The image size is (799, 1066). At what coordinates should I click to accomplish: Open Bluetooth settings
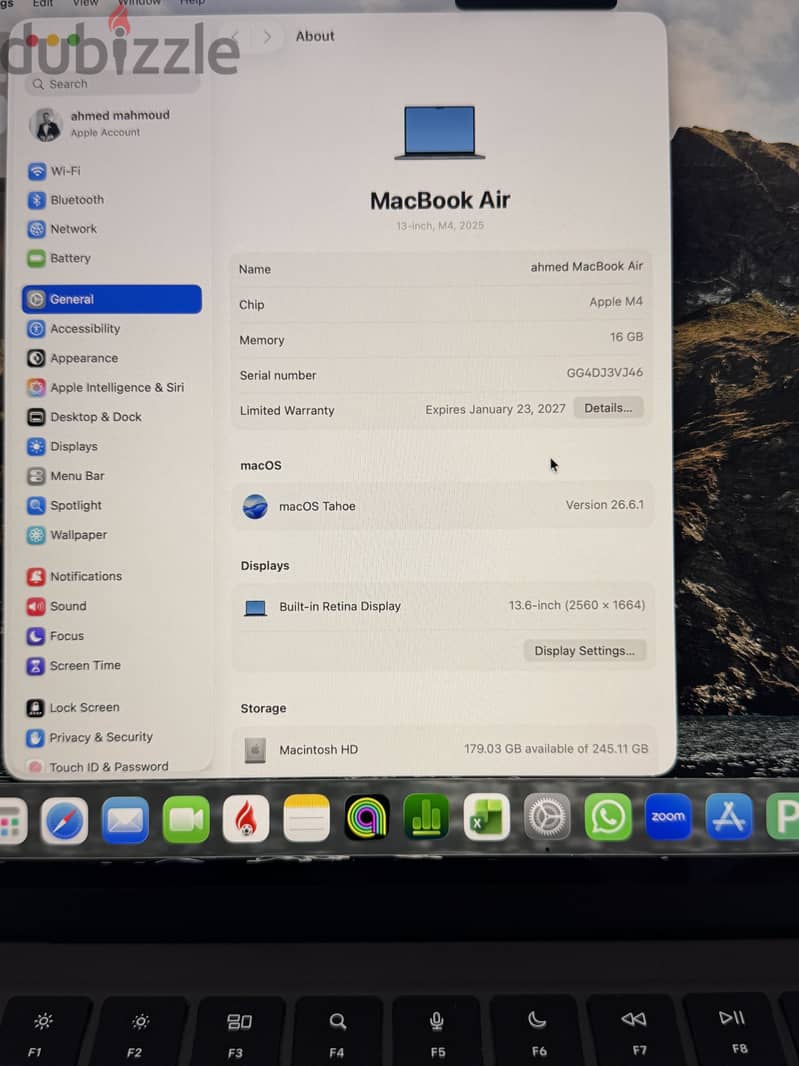tap(66, 200)
